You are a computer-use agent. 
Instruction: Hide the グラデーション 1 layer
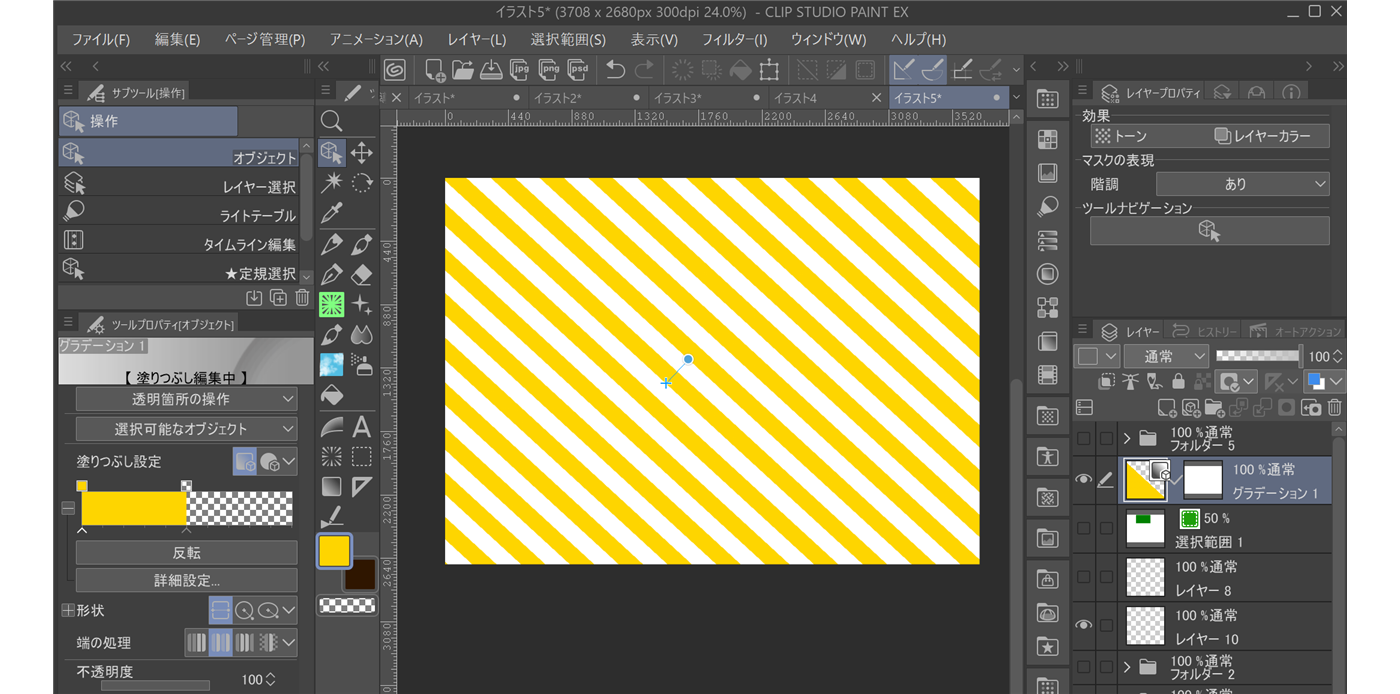tap(1083, 481)
